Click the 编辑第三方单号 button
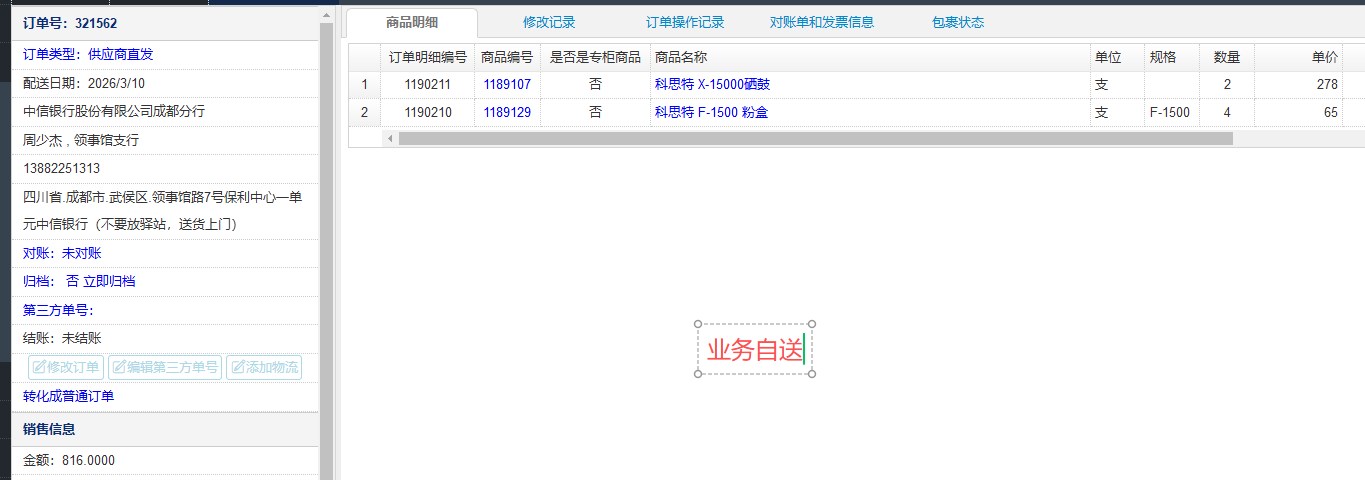The height and width of the screenshot is (480, 1365). tap(164, 368)
